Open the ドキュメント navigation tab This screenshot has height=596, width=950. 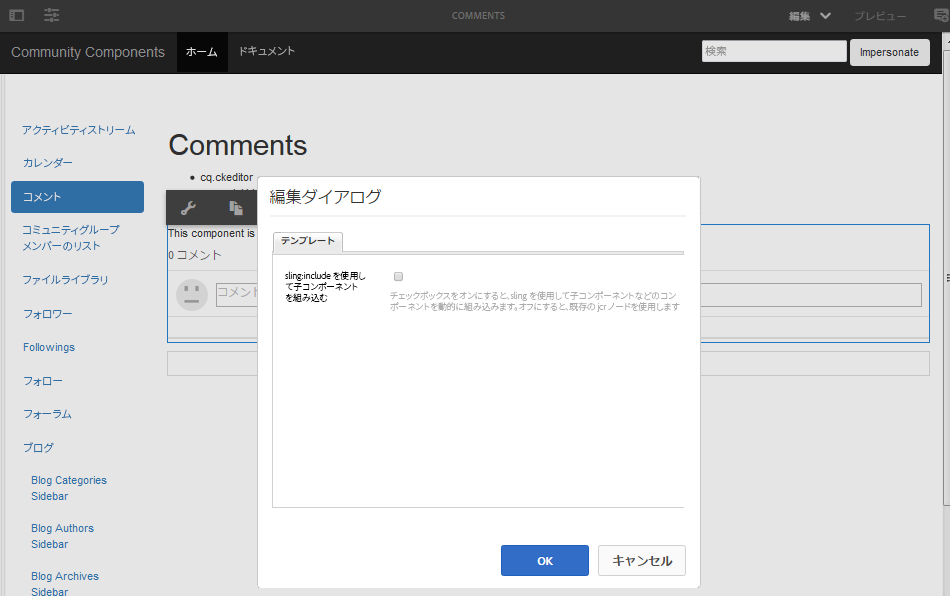point(267,51)
